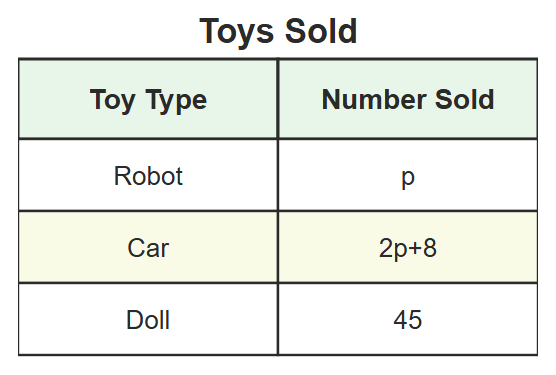
Task: Click the 'Robot' cell
Action: pos(148,175)
